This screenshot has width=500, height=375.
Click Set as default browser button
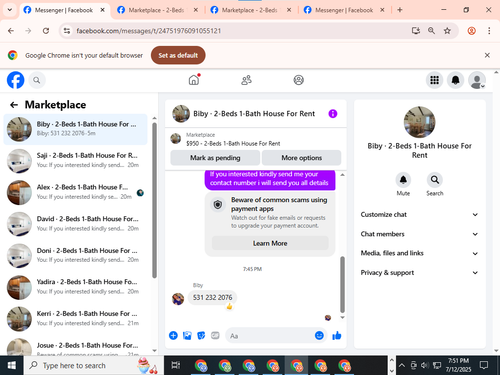pyautogui.click(x=178, y=55)
